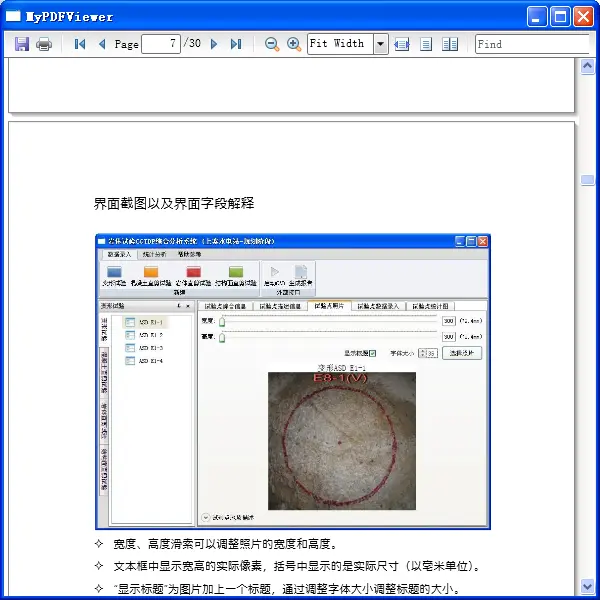Screen dimensions: 600x600
Task: Click the MyPDFViewer title bar app icon
Action: tap(13, 16)
